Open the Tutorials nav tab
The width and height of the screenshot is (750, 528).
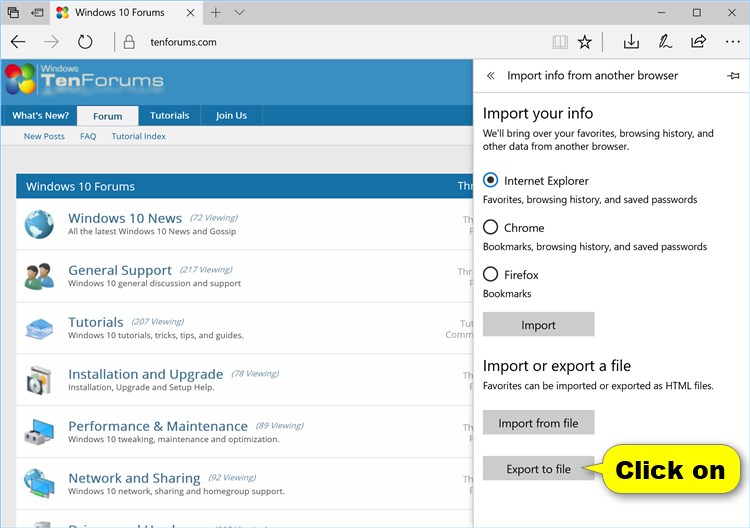point(169,116)
